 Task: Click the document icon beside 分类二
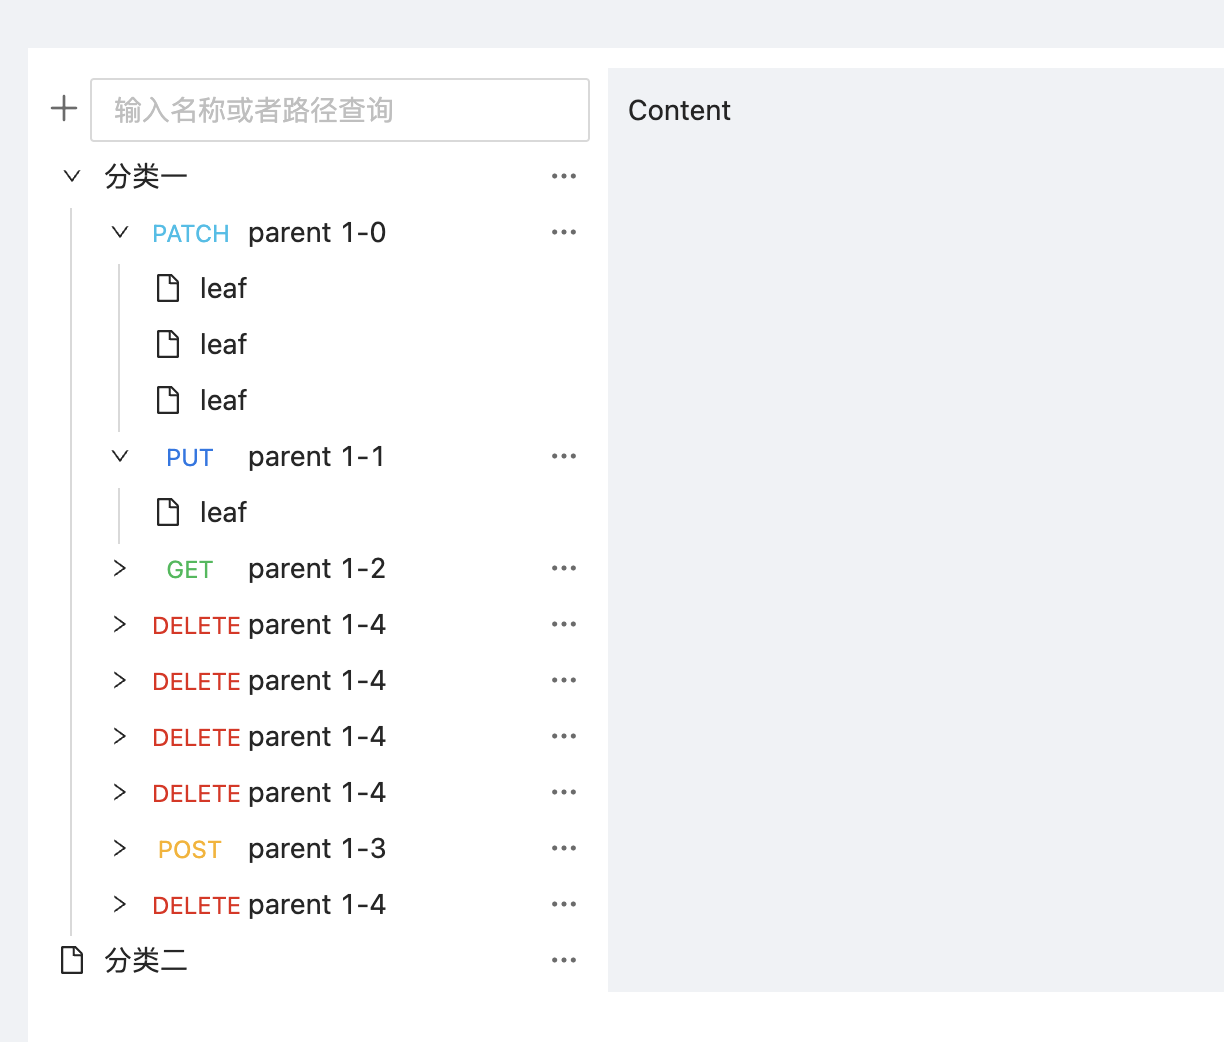coord(69,959)
